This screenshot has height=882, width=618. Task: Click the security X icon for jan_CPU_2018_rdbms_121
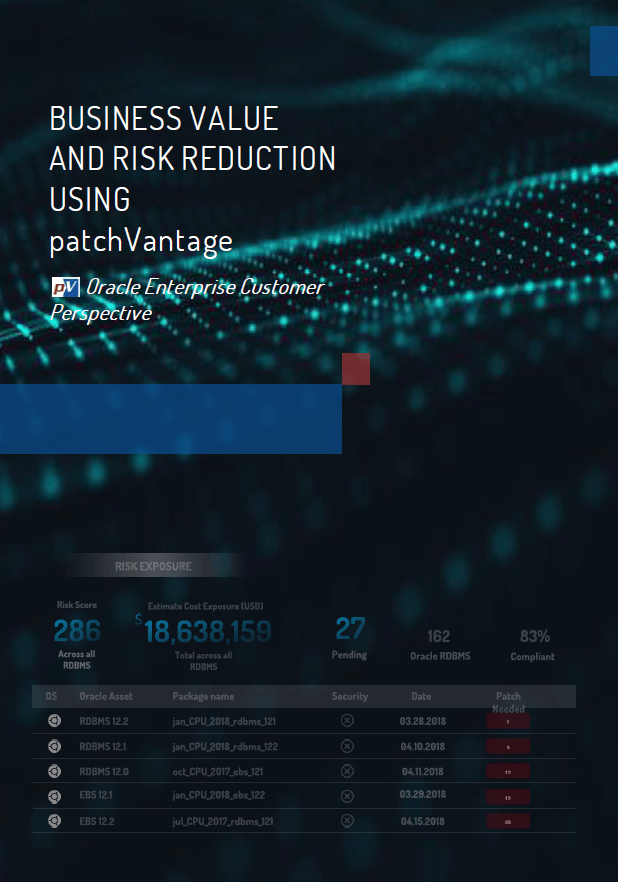click(x=348, y=721)
